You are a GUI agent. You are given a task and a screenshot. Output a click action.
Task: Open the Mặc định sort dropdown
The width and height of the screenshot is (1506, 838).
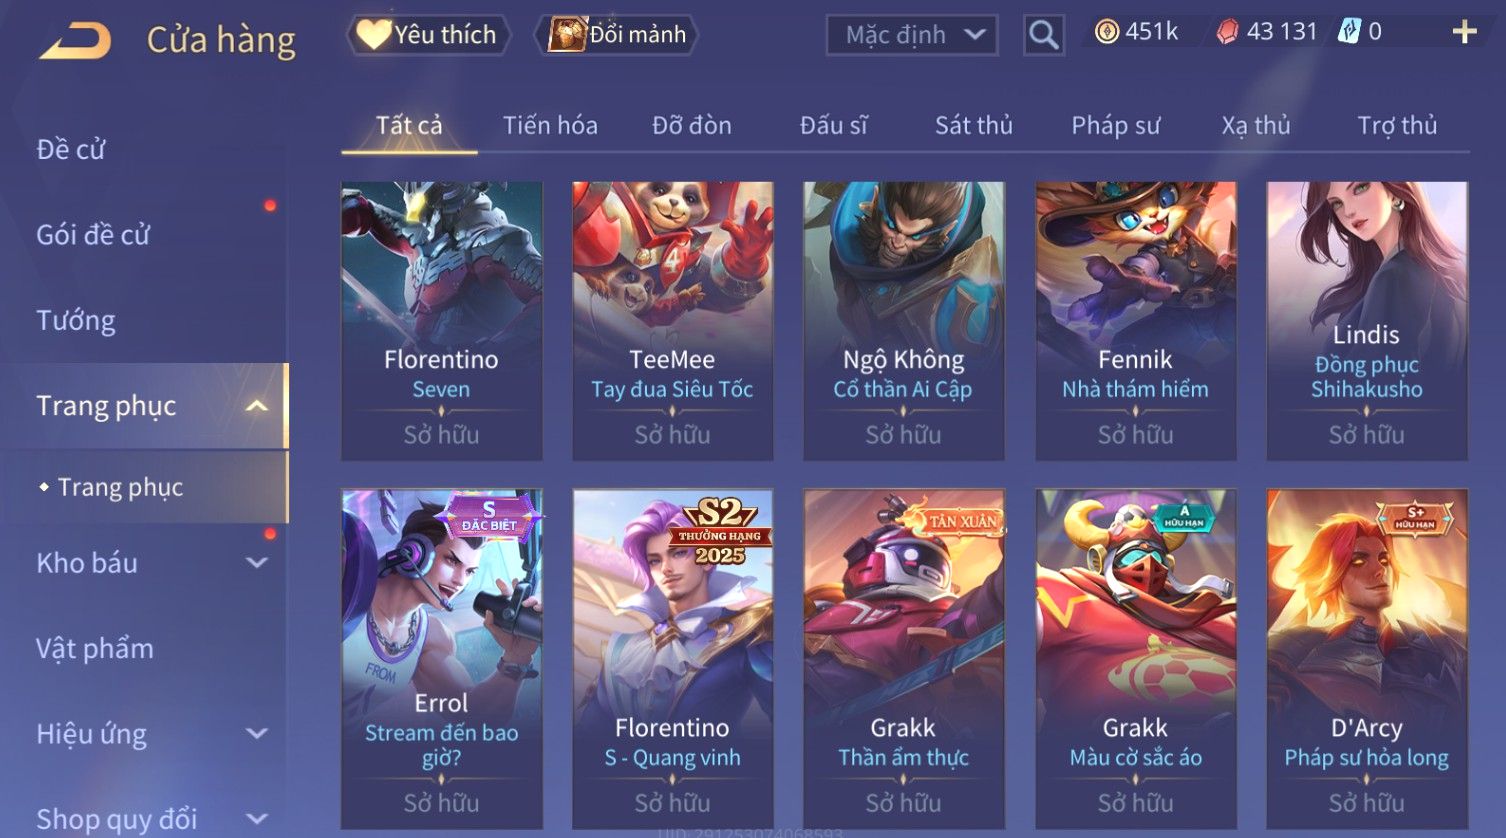(912, 35)
